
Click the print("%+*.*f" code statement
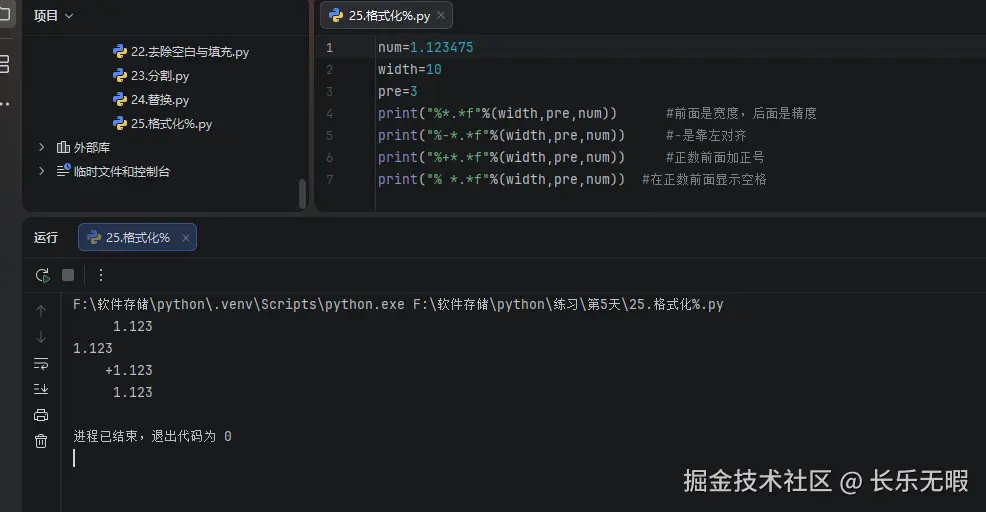[501, 157]
